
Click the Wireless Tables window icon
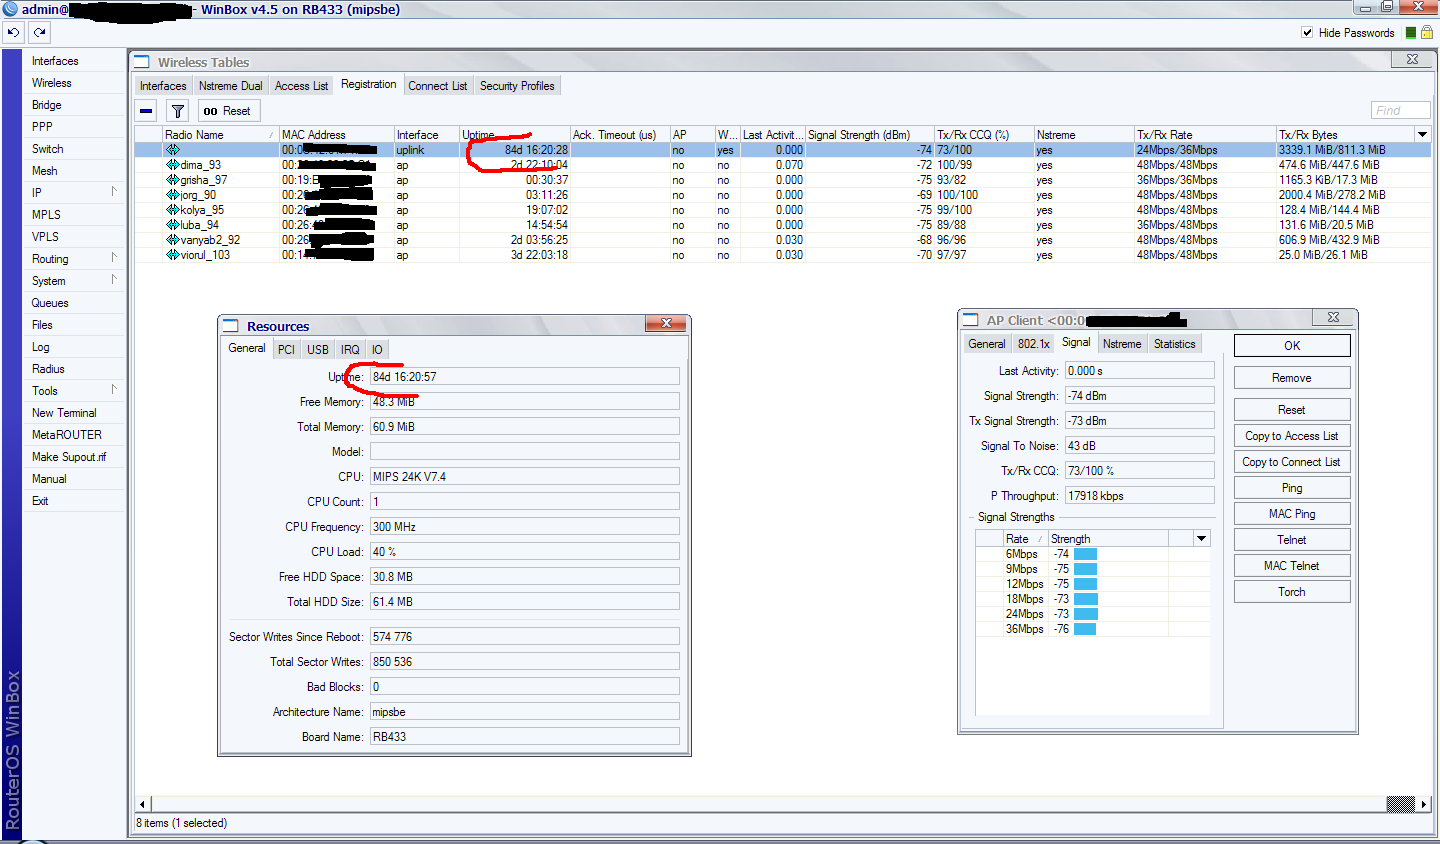pyautogui.click(x=142, y=62)
